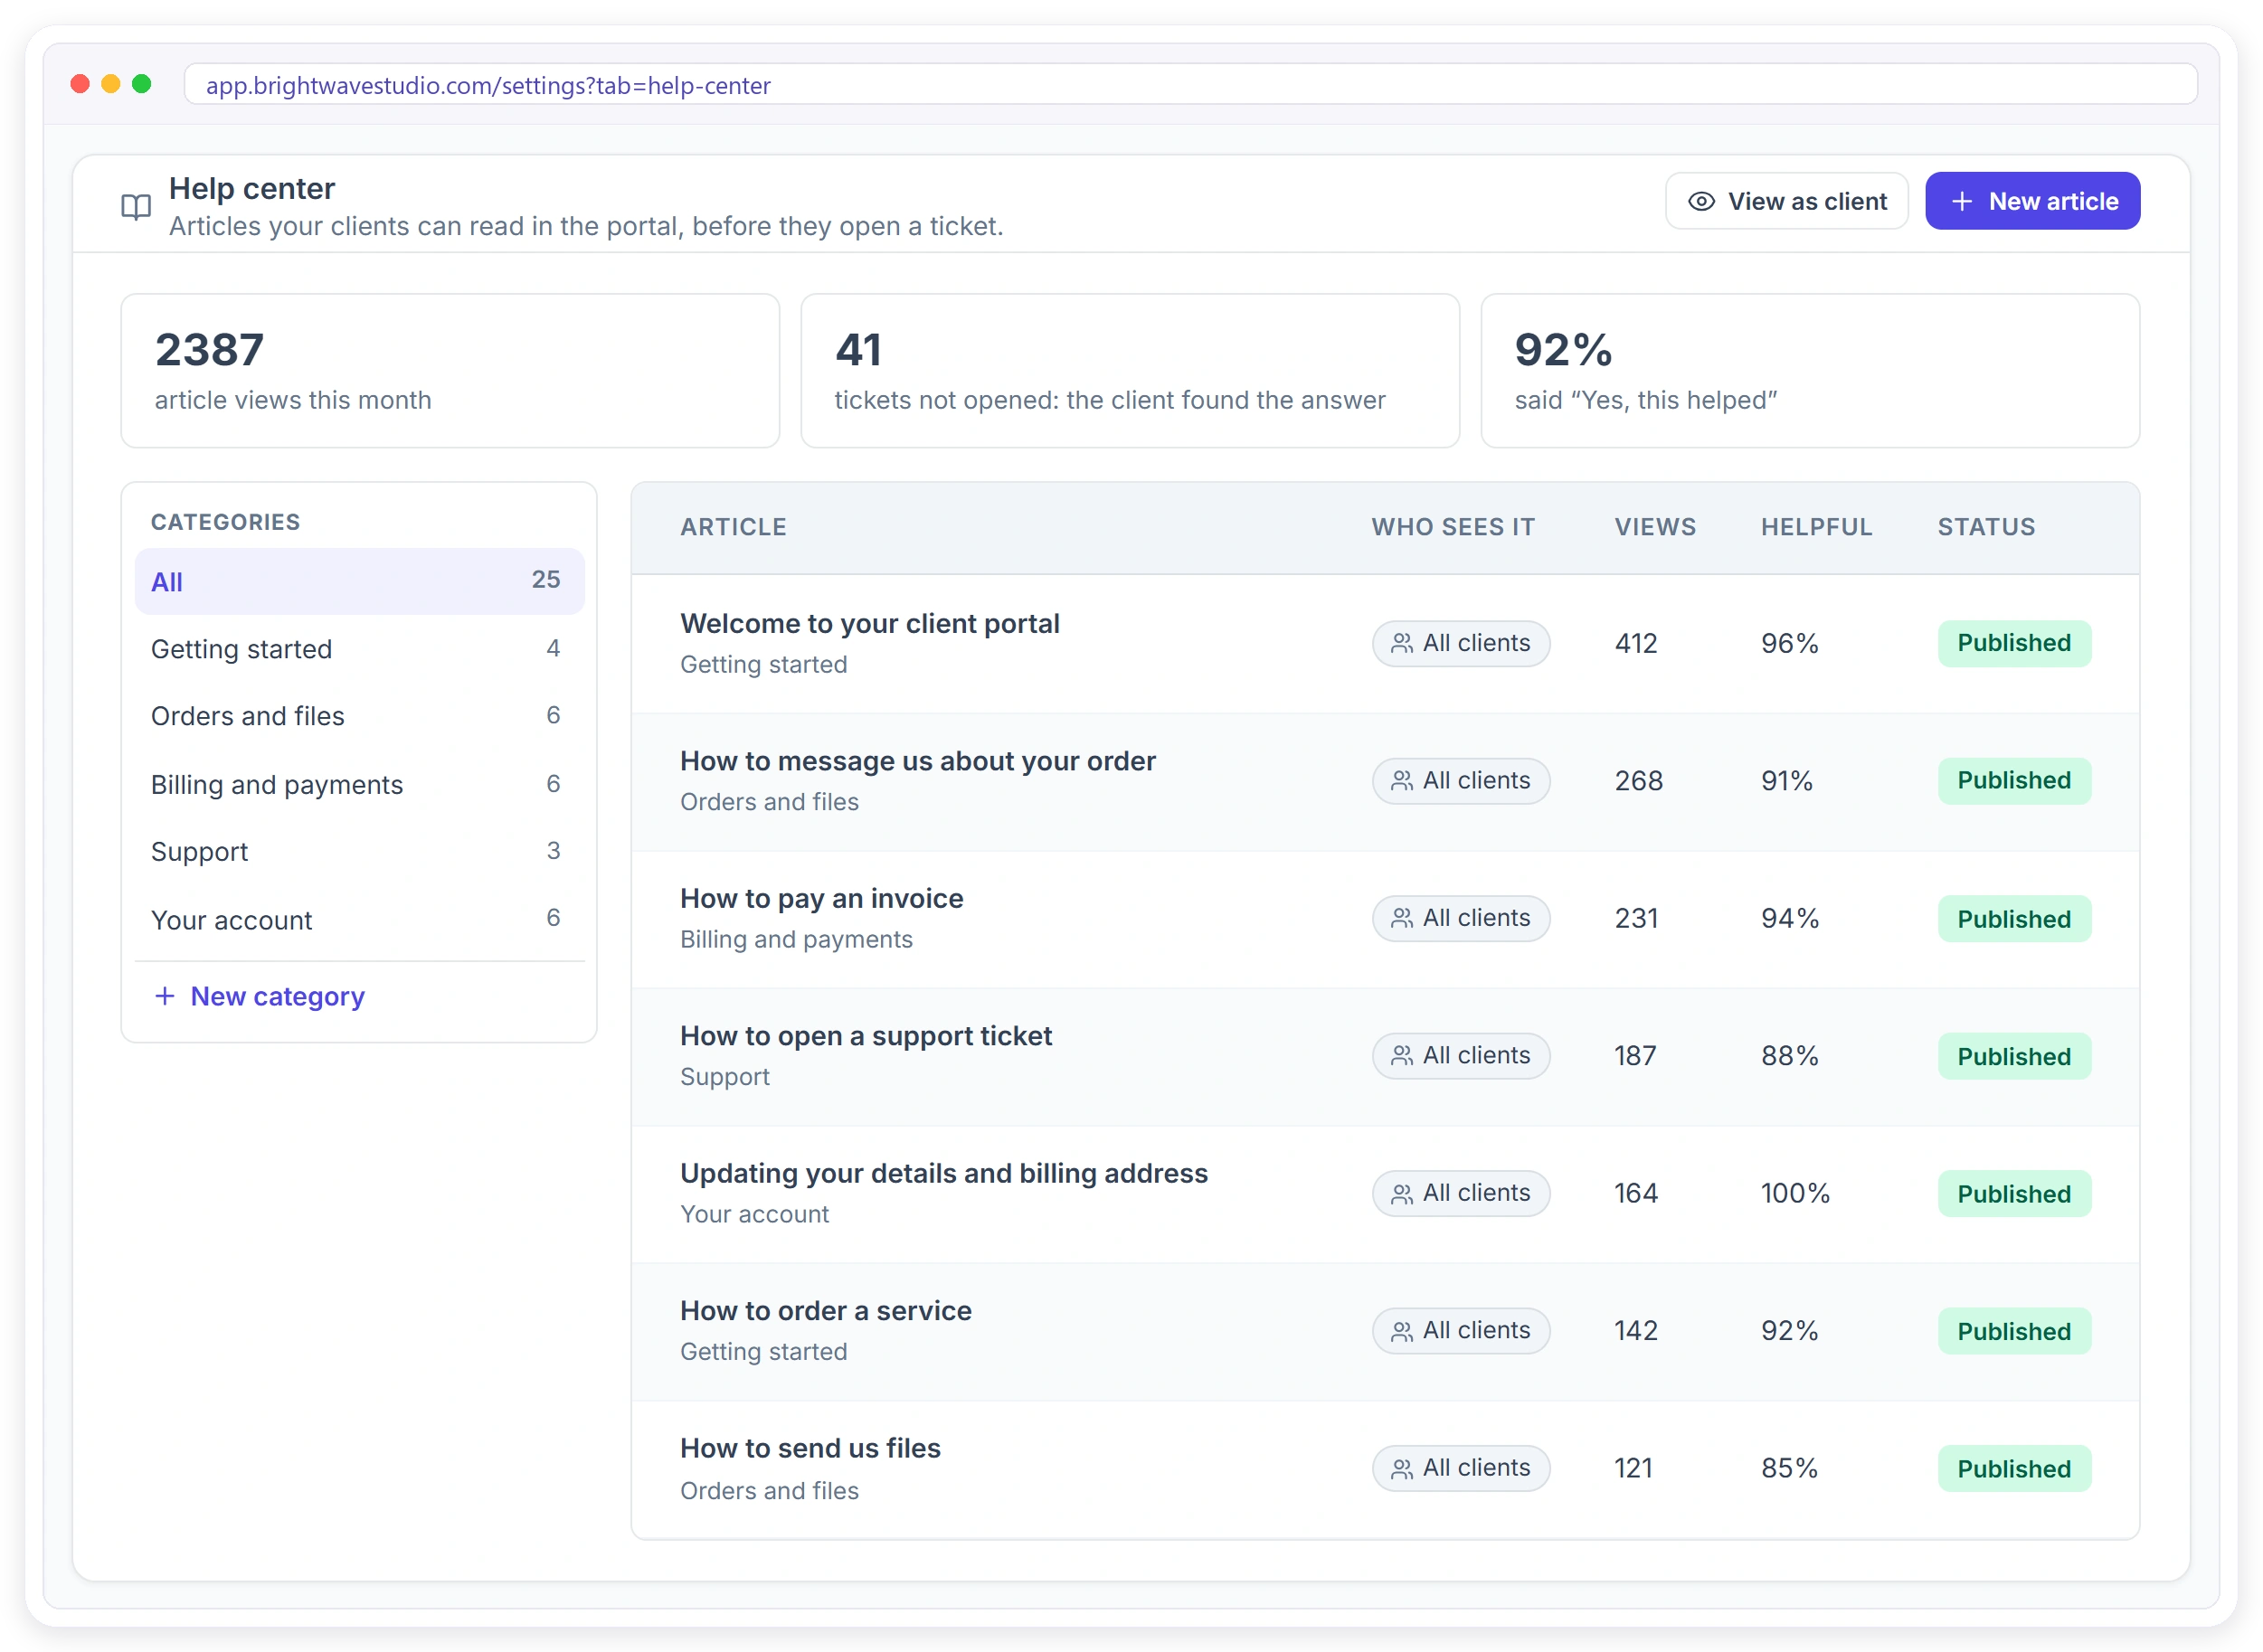Open article How to pay an invoice
This screenshot has height=1652, width=2263.
click(x=821, y=898)
